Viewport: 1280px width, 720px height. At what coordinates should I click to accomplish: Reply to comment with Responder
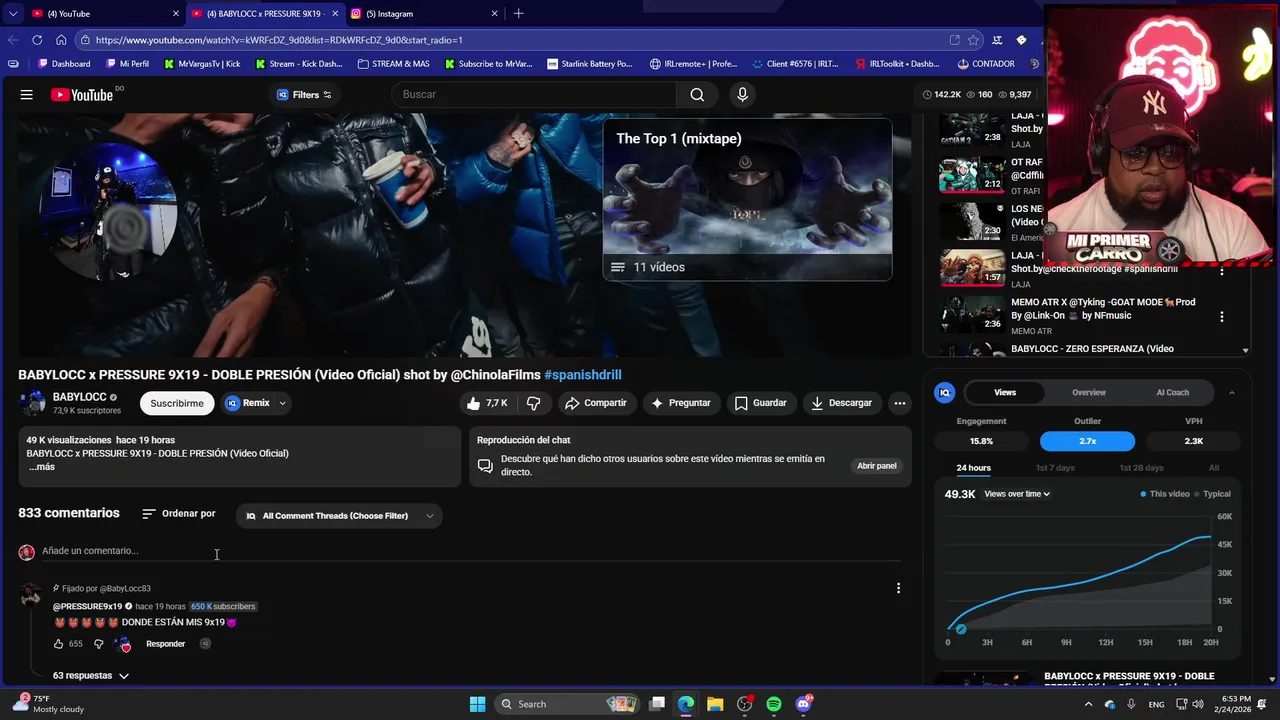pos(165,644)
